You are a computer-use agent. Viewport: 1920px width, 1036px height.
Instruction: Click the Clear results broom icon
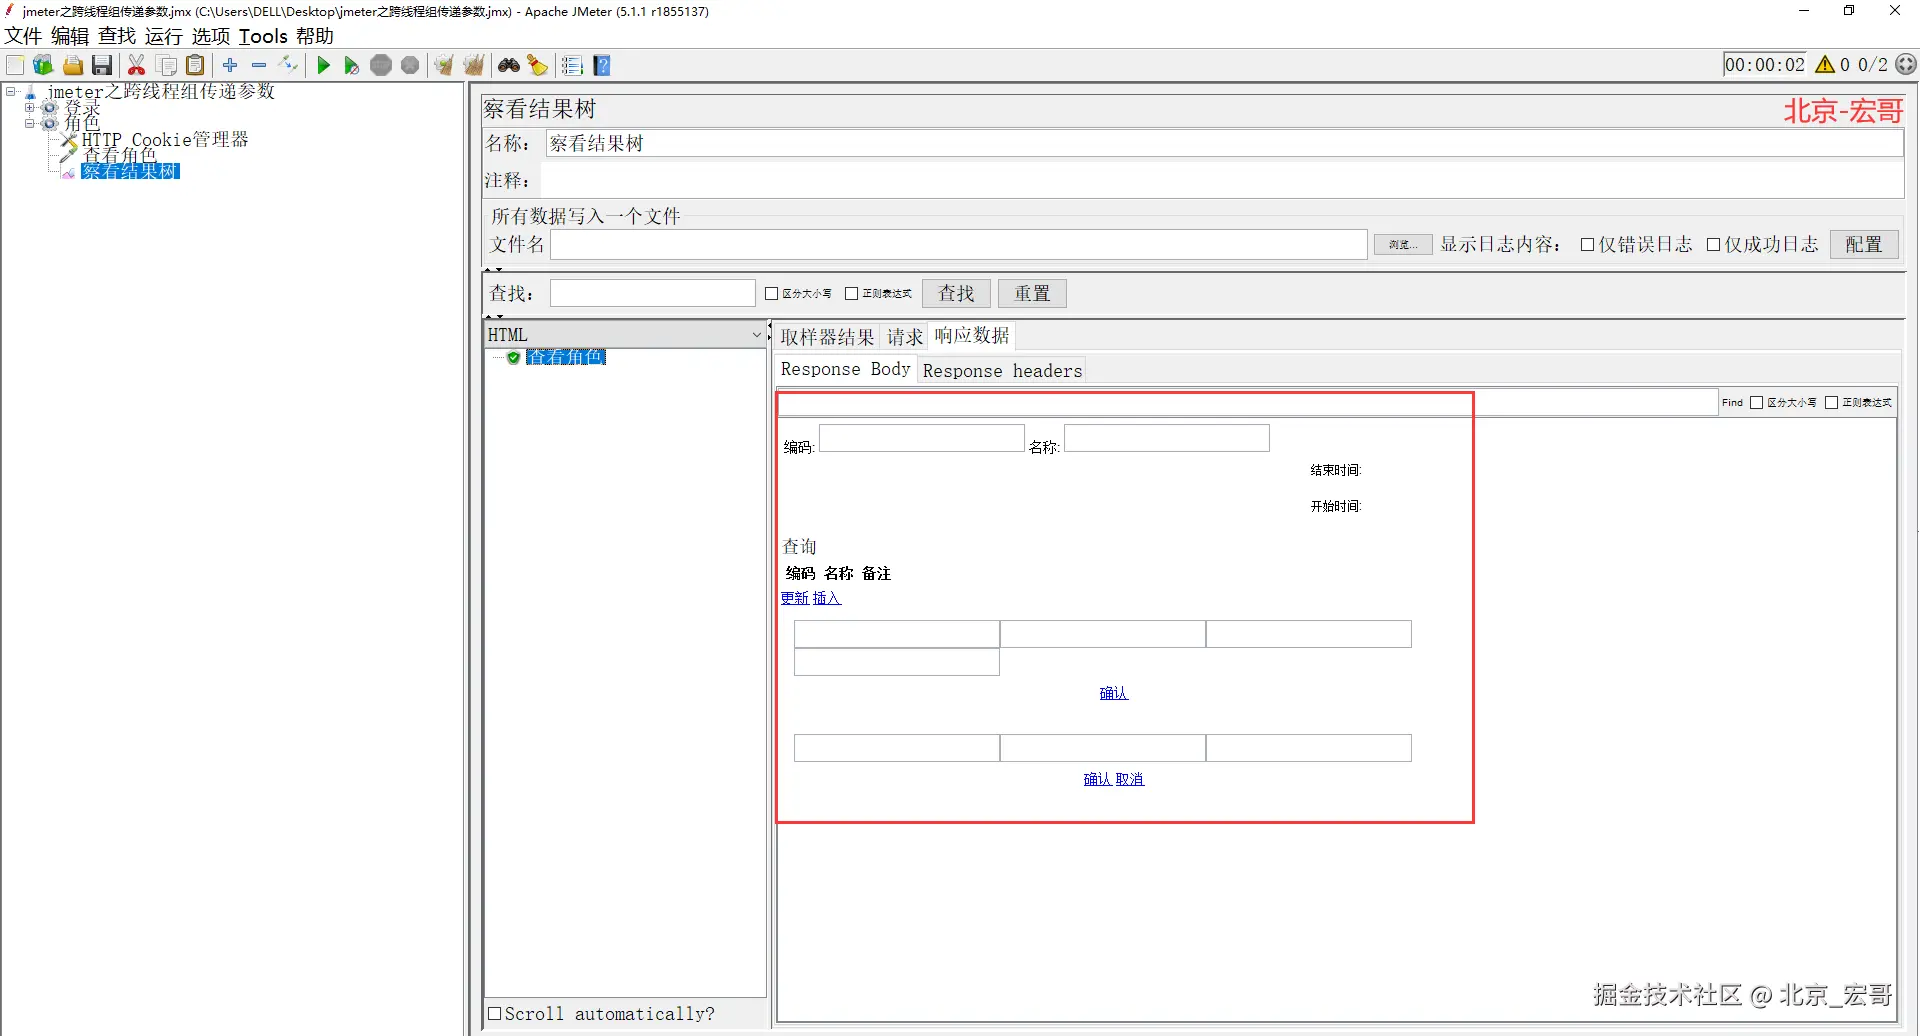pos(444,66)
